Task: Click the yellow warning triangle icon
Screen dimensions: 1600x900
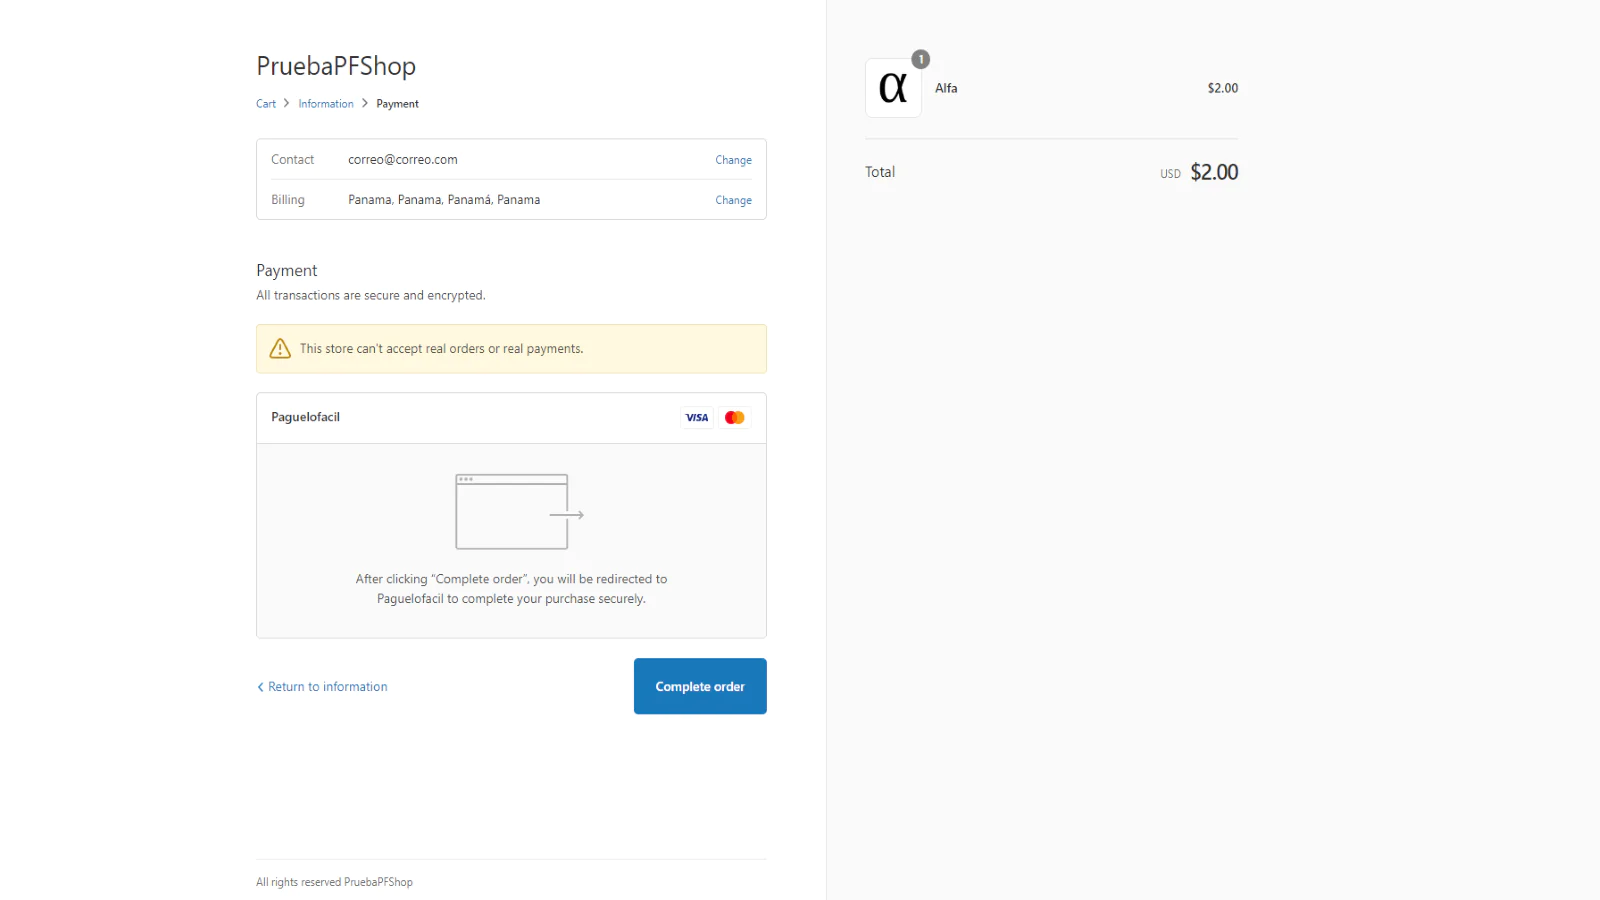Action: [x=280, y=349]
